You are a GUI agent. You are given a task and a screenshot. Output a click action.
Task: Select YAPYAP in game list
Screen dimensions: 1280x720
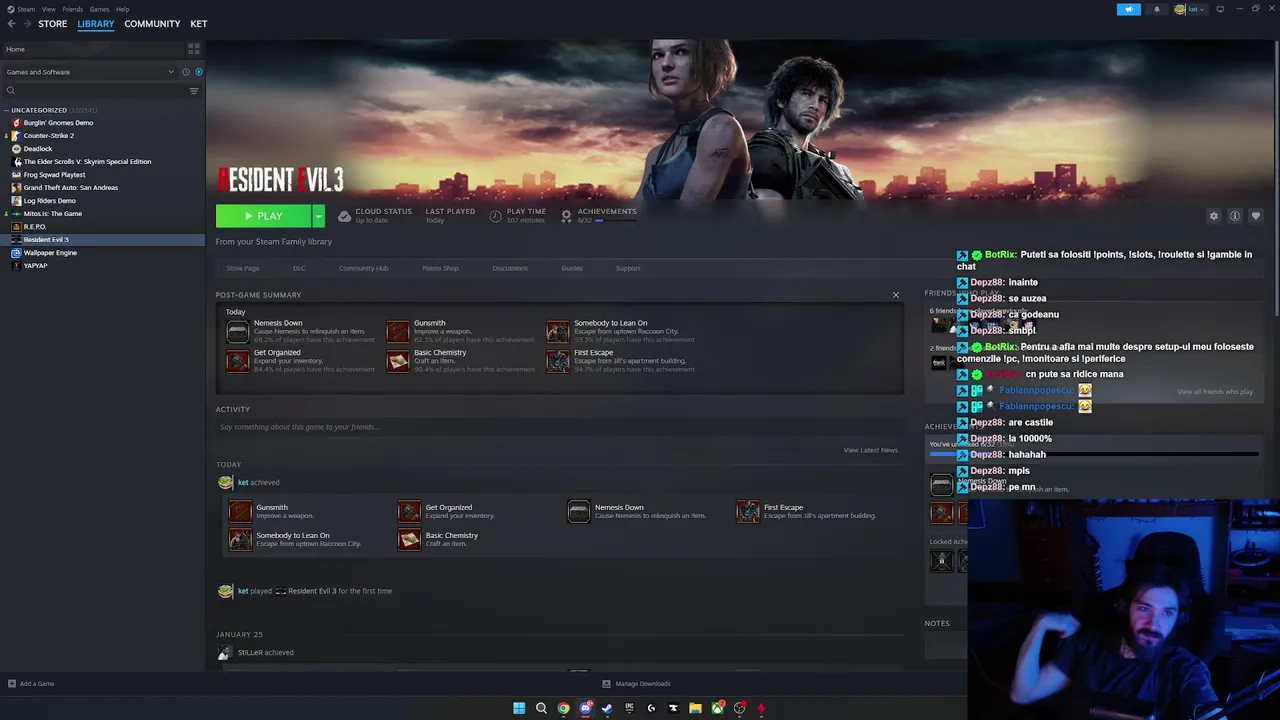(35, 265)
